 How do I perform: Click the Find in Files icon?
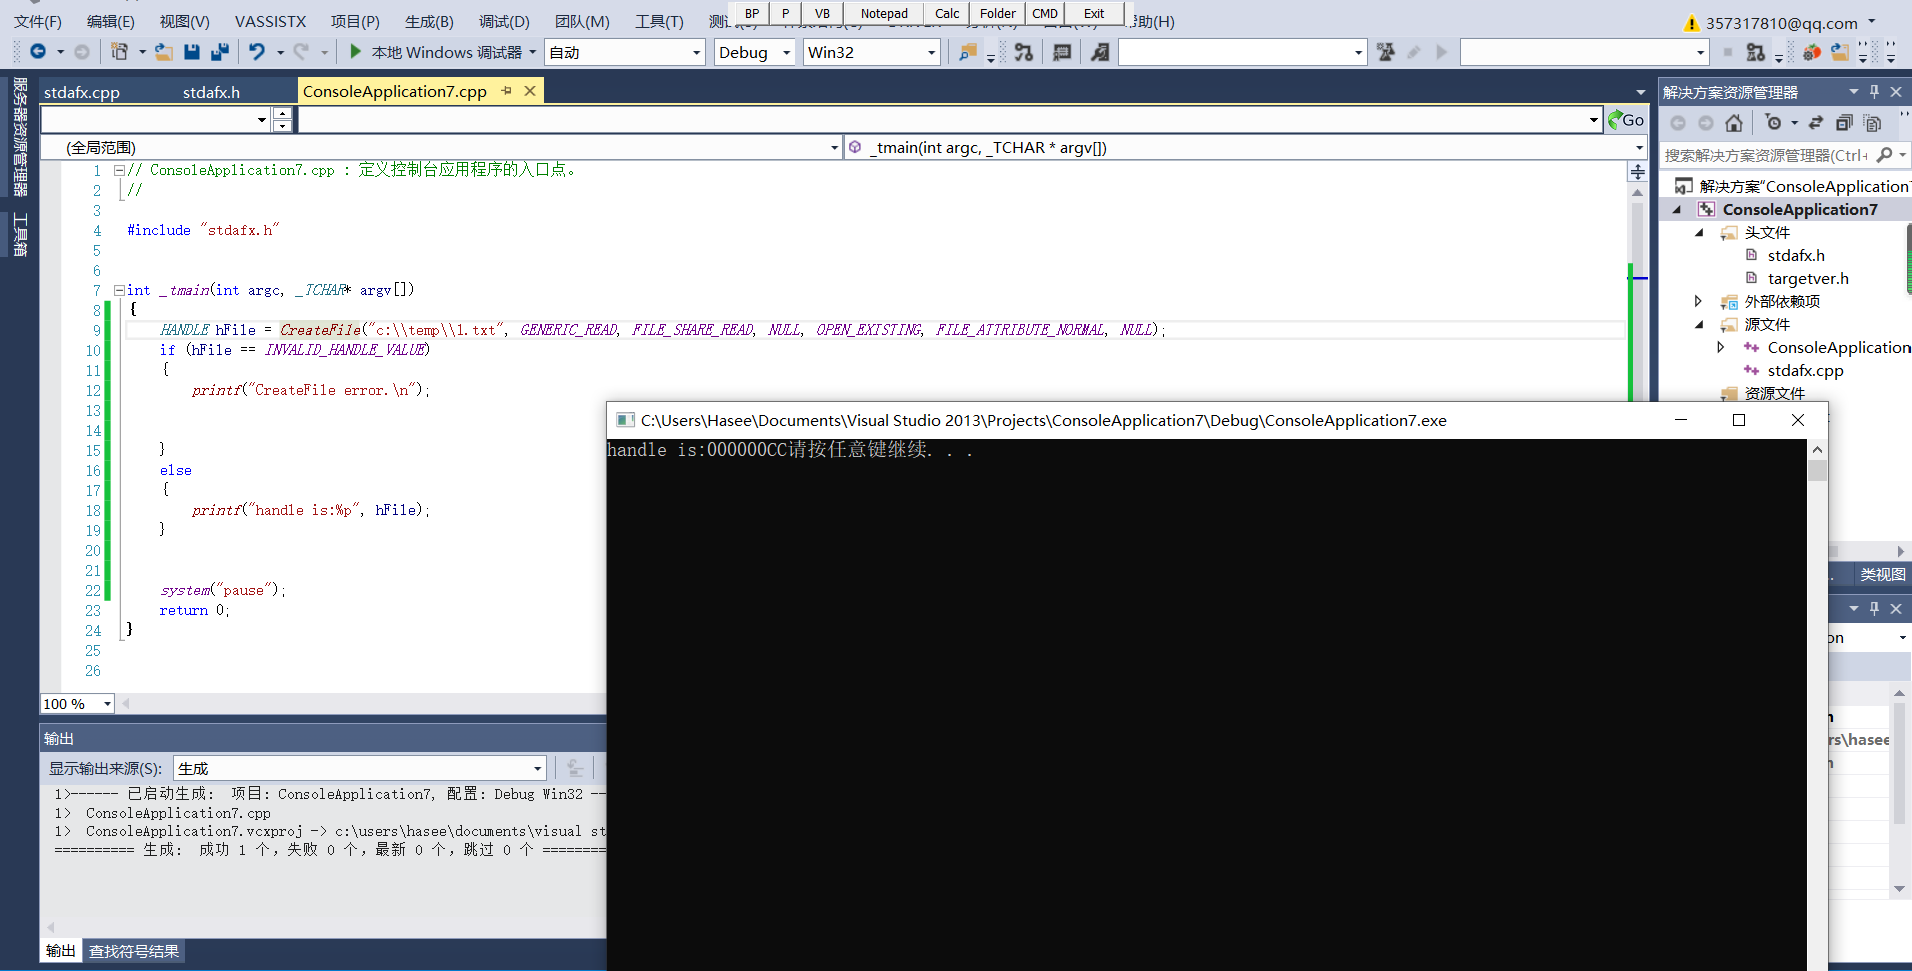[968, 52]
